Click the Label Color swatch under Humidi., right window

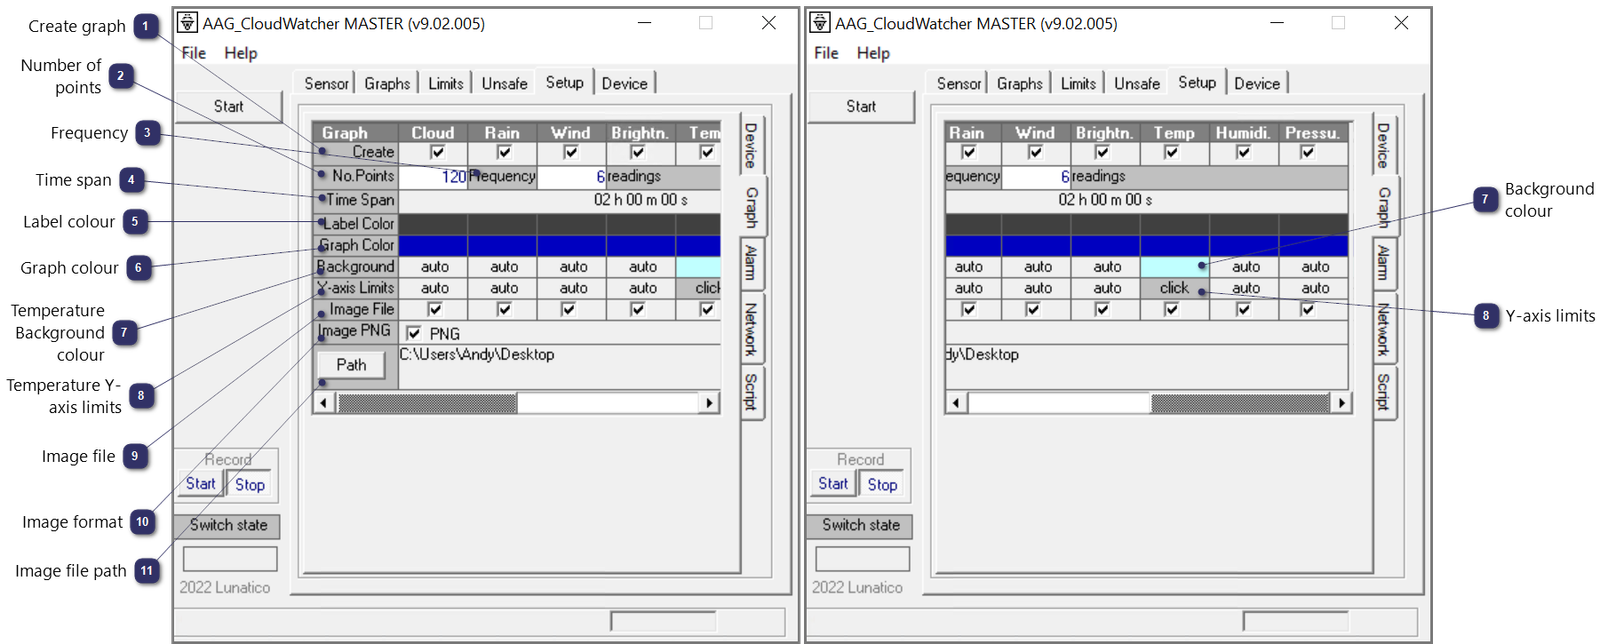1244,224
